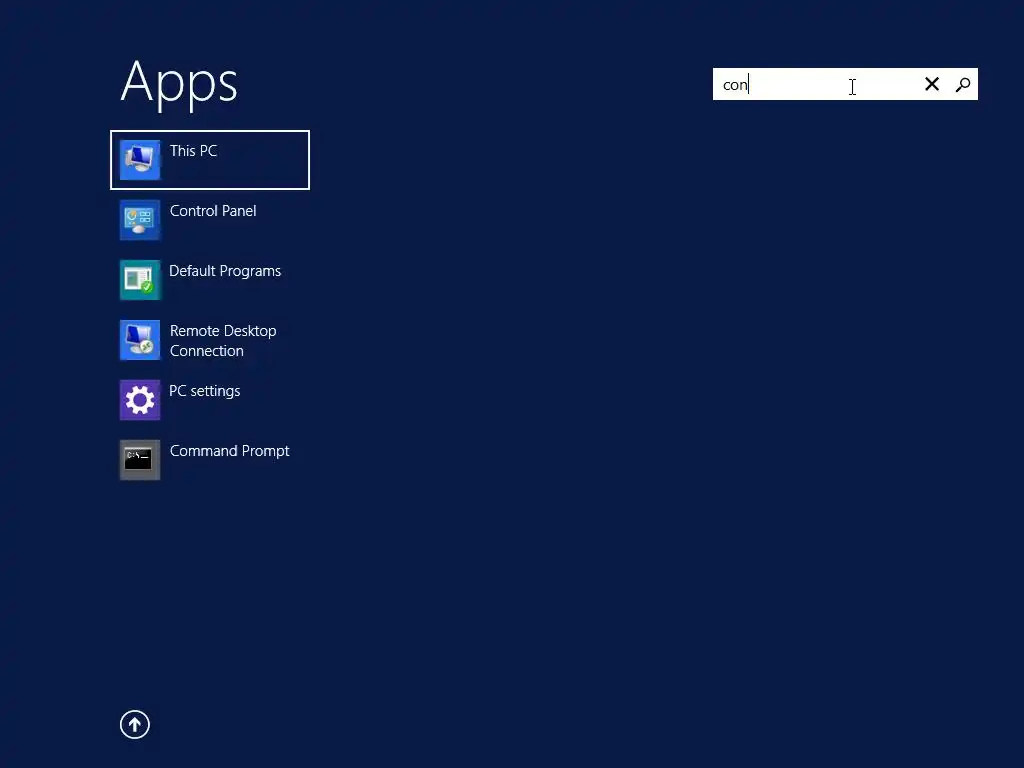Open PC settings gear icon

pyautogui.click(x=140, y=400)
